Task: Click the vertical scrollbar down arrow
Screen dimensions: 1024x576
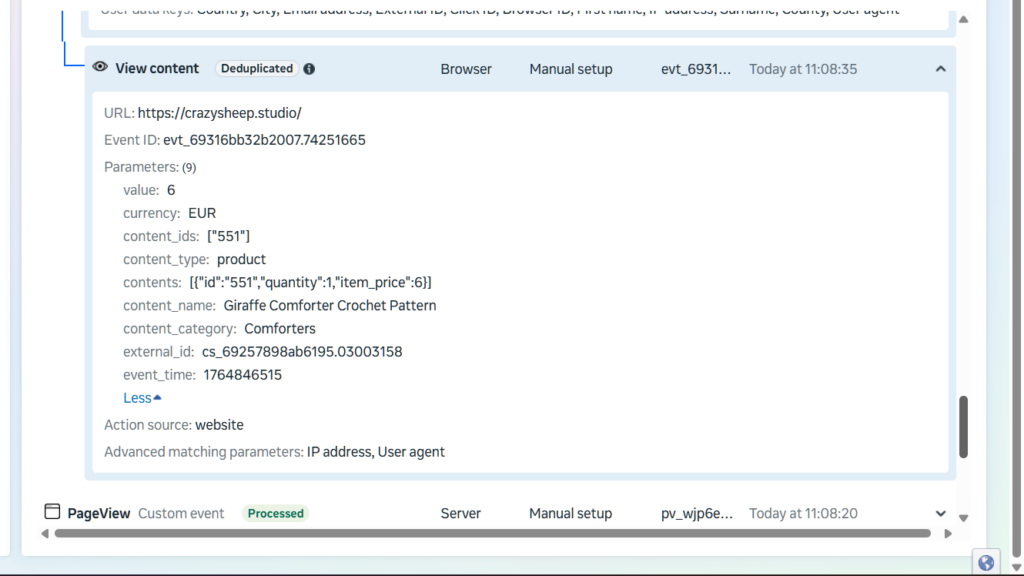Action: (x=963, y=518)
